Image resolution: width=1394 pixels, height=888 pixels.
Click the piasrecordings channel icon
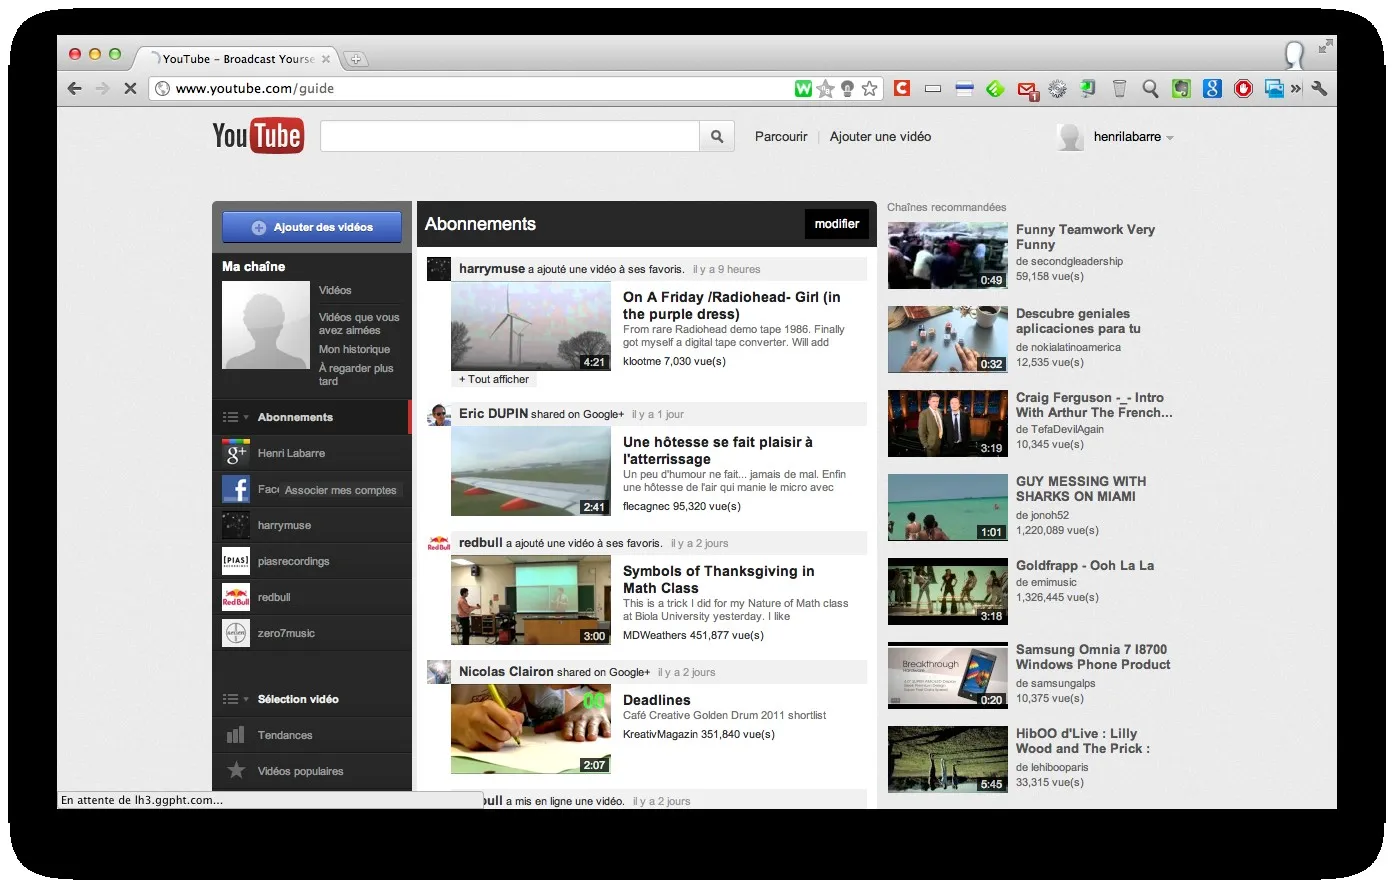pos(236,561)
